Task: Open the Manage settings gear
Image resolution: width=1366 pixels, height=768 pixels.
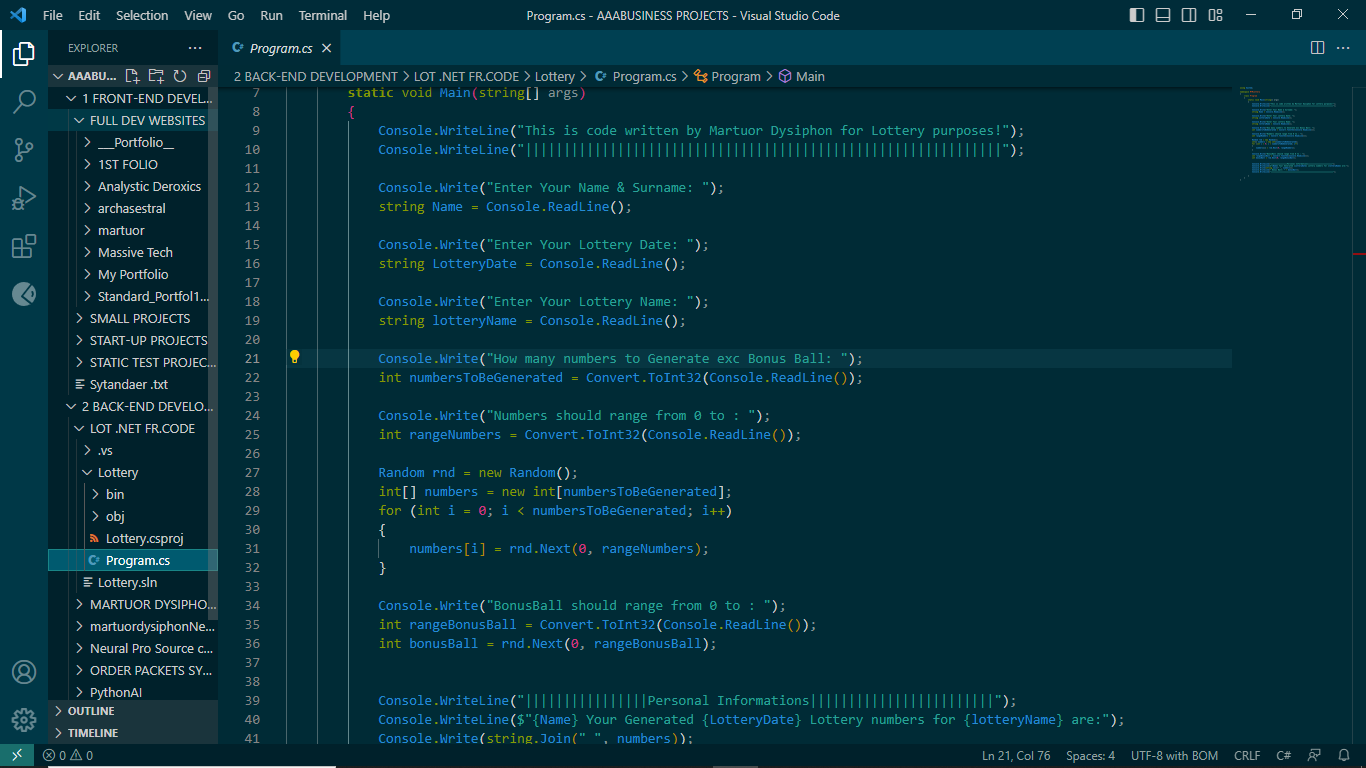Action: (x=24, y=719)
